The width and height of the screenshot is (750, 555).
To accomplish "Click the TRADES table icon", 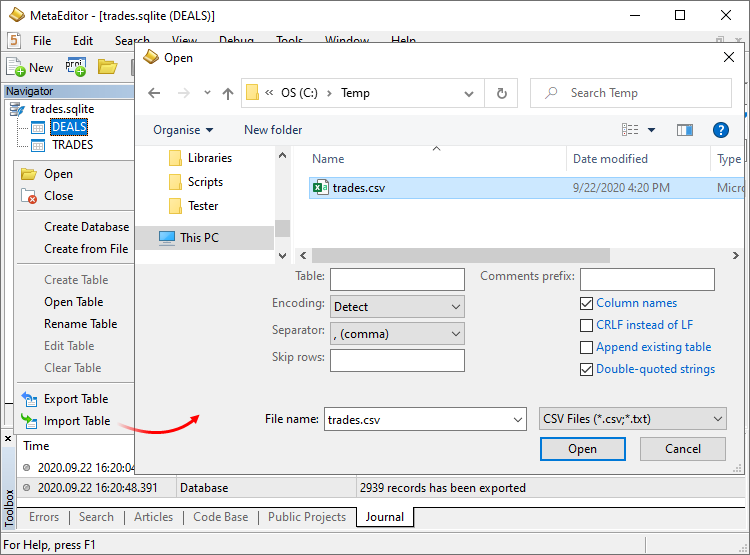I will point(38,145).
